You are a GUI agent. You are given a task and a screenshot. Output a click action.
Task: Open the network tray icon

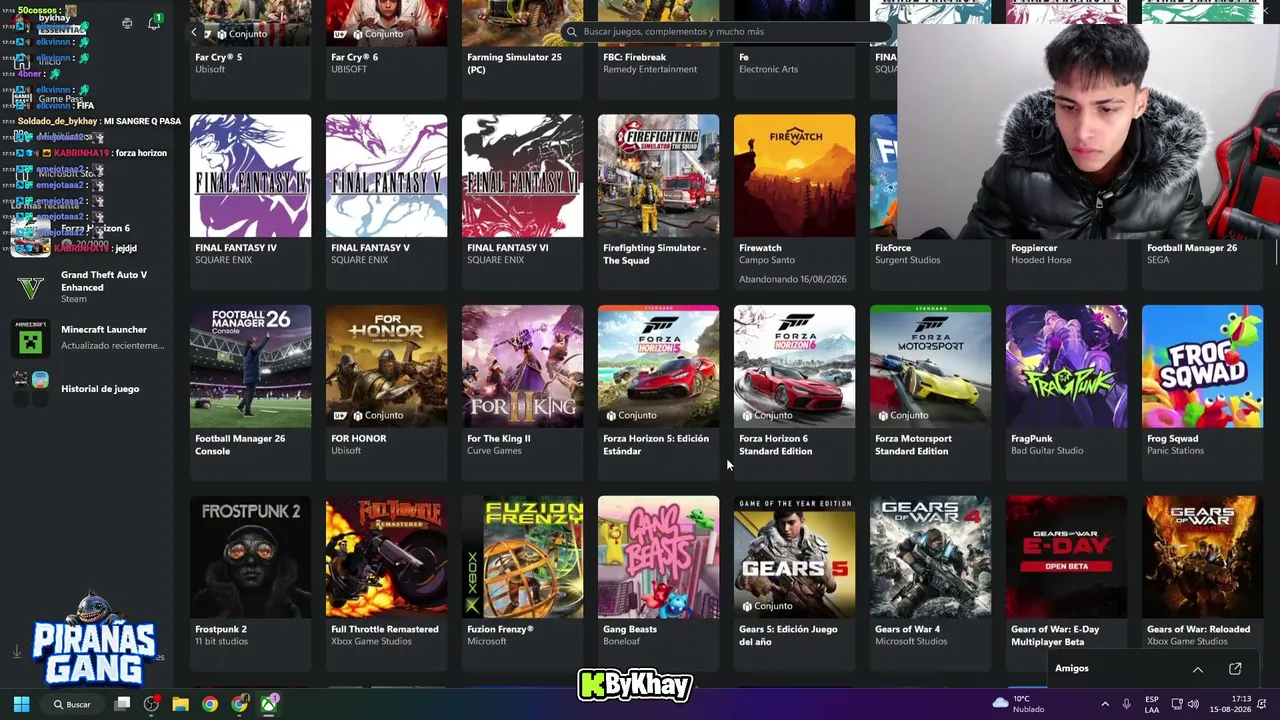(x=1177, y=704)
